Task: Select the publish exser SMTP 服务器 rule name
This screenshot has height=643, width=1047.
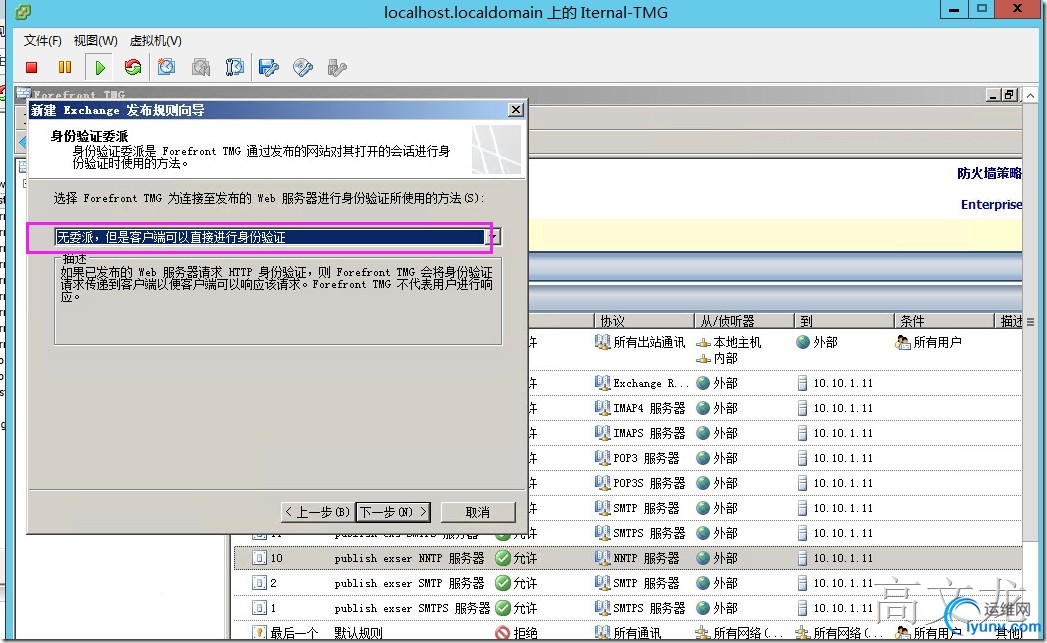Action: click(409, 583)
